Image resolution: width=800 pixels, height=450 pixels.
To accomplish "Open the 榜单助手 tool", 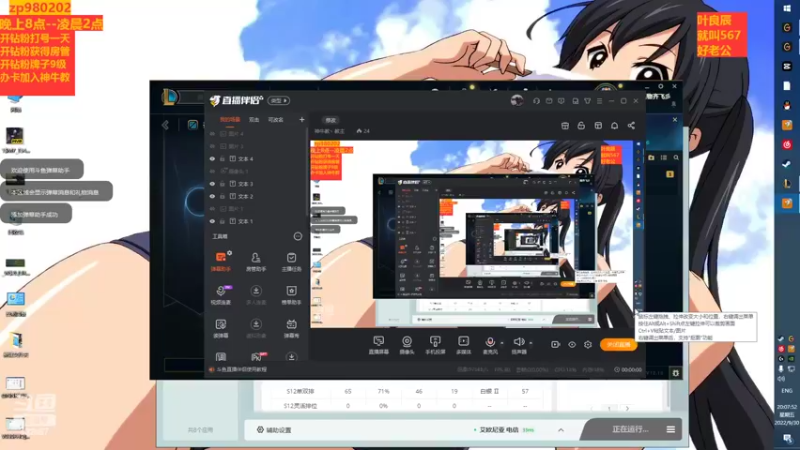I will coord(291,294).
